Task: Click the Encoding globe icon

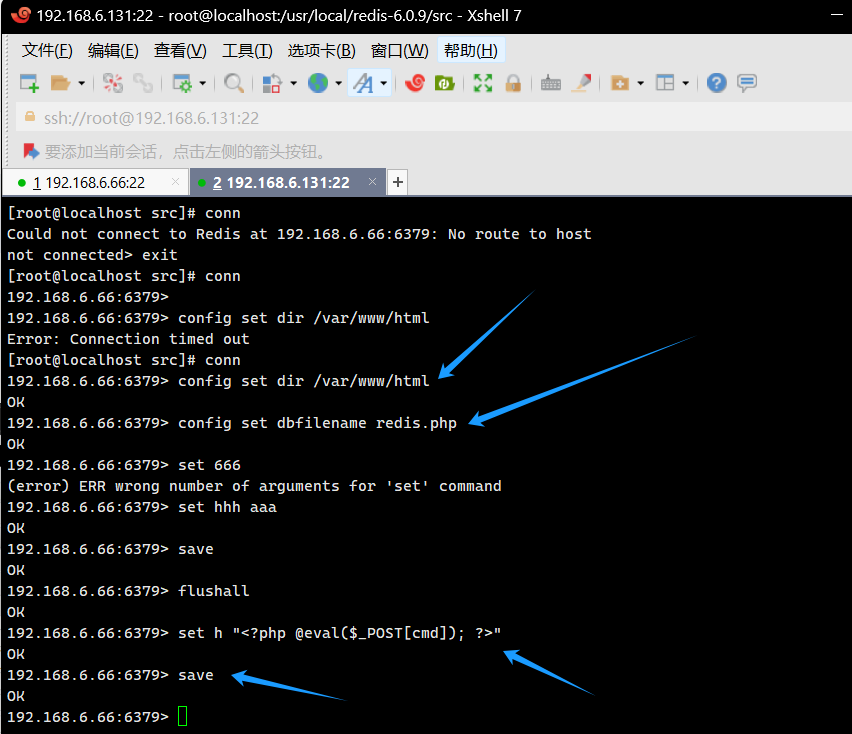Action: point(318,83)
